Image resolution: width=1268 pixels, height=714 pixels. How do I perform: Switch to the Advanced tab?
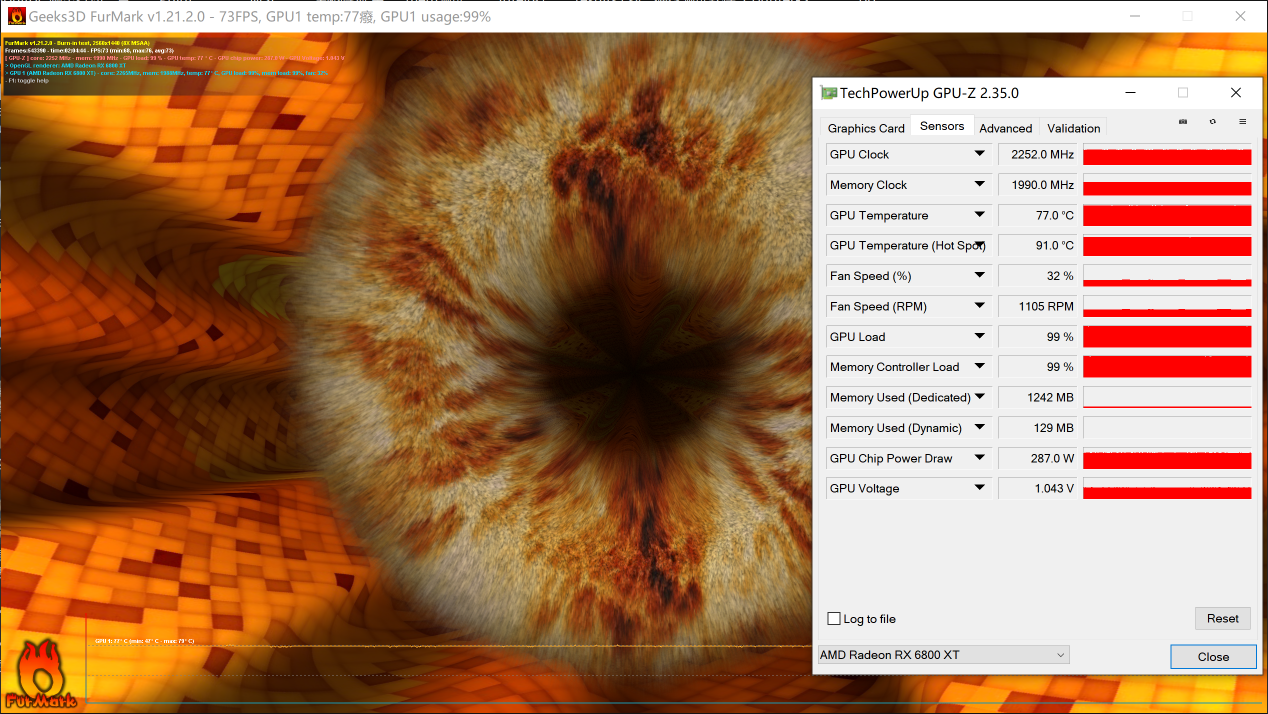(x=1005, y=128)
